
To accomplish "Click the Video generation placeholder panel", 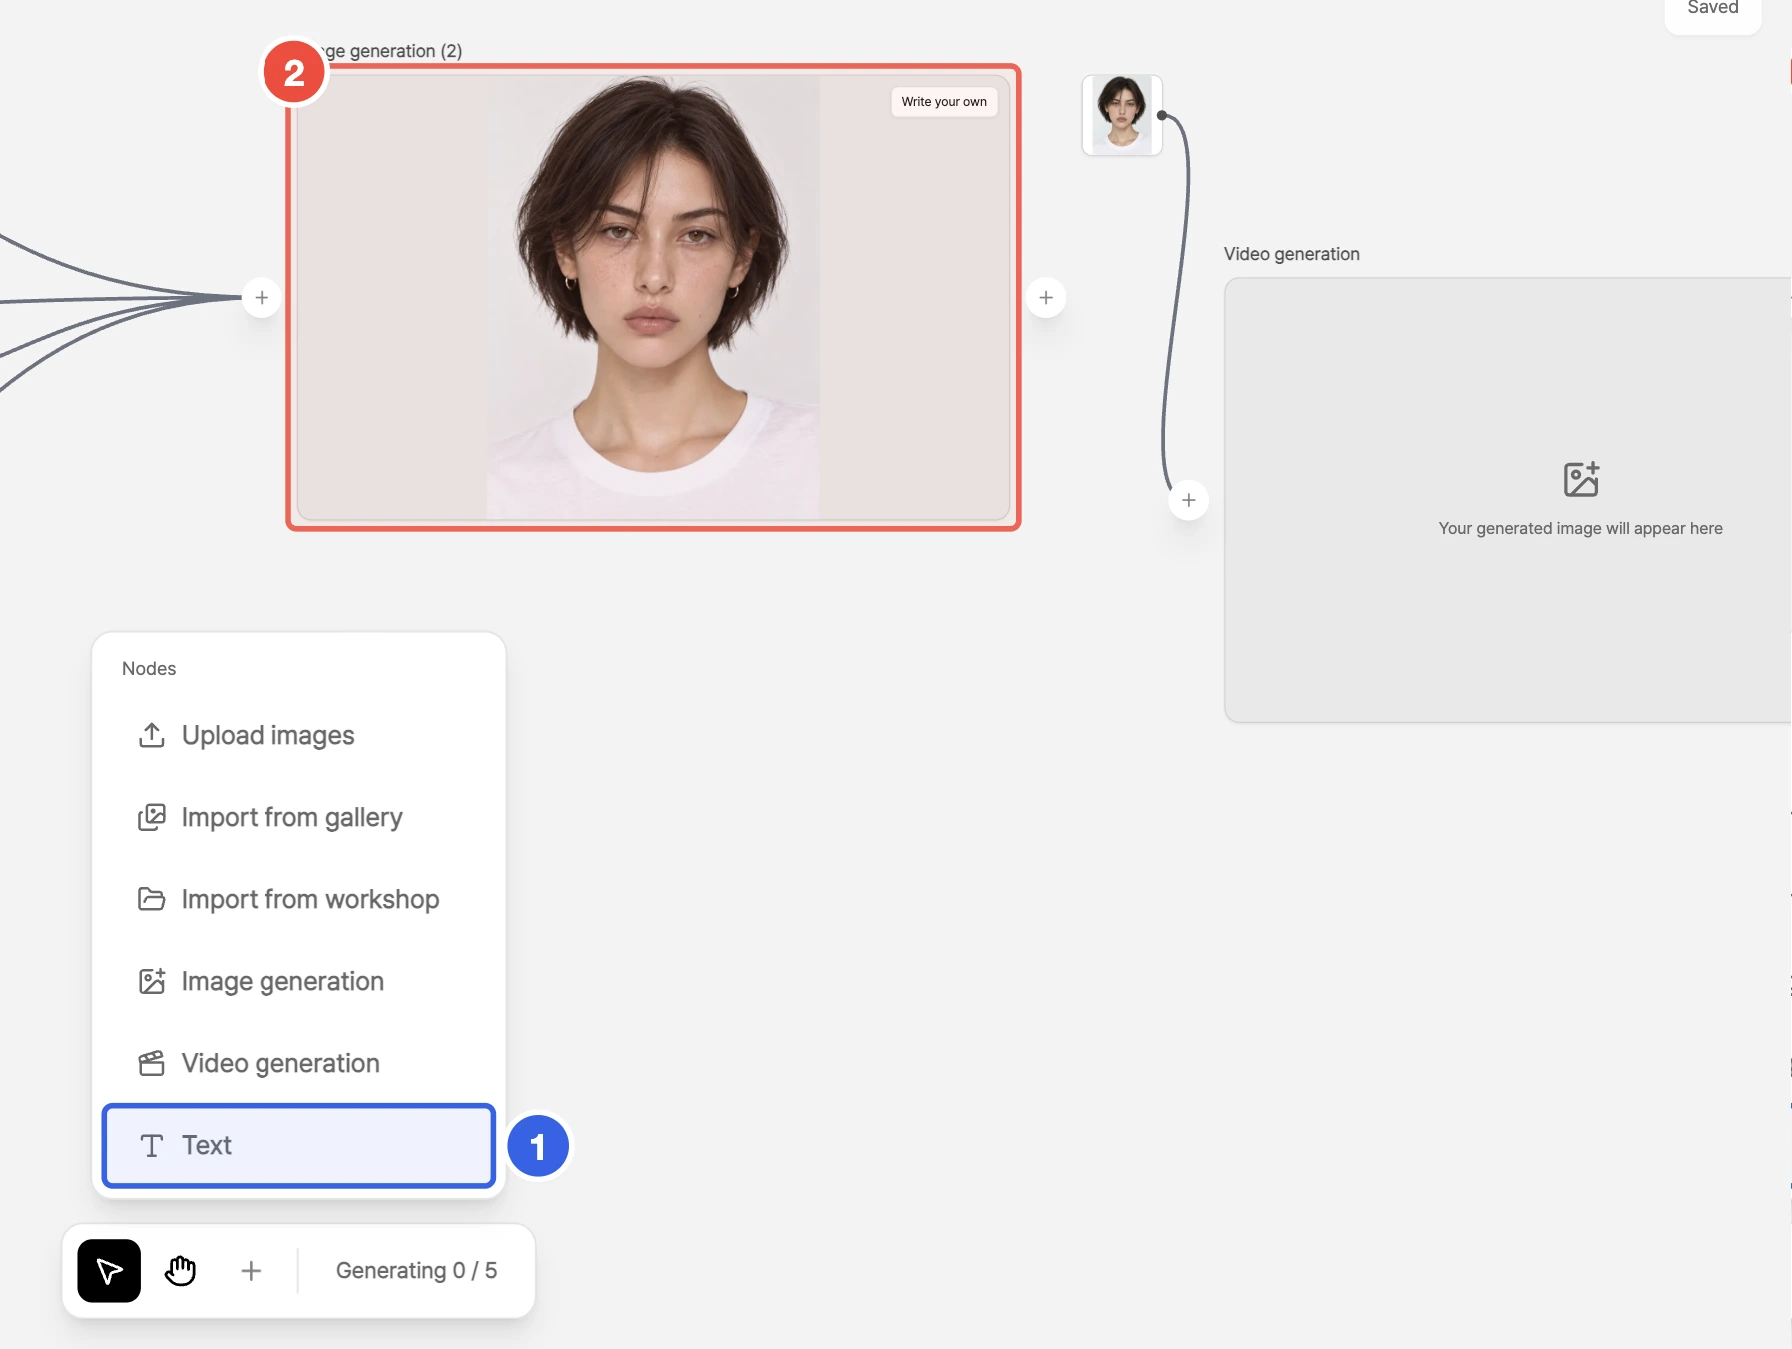I will (x=1508, y=500).
